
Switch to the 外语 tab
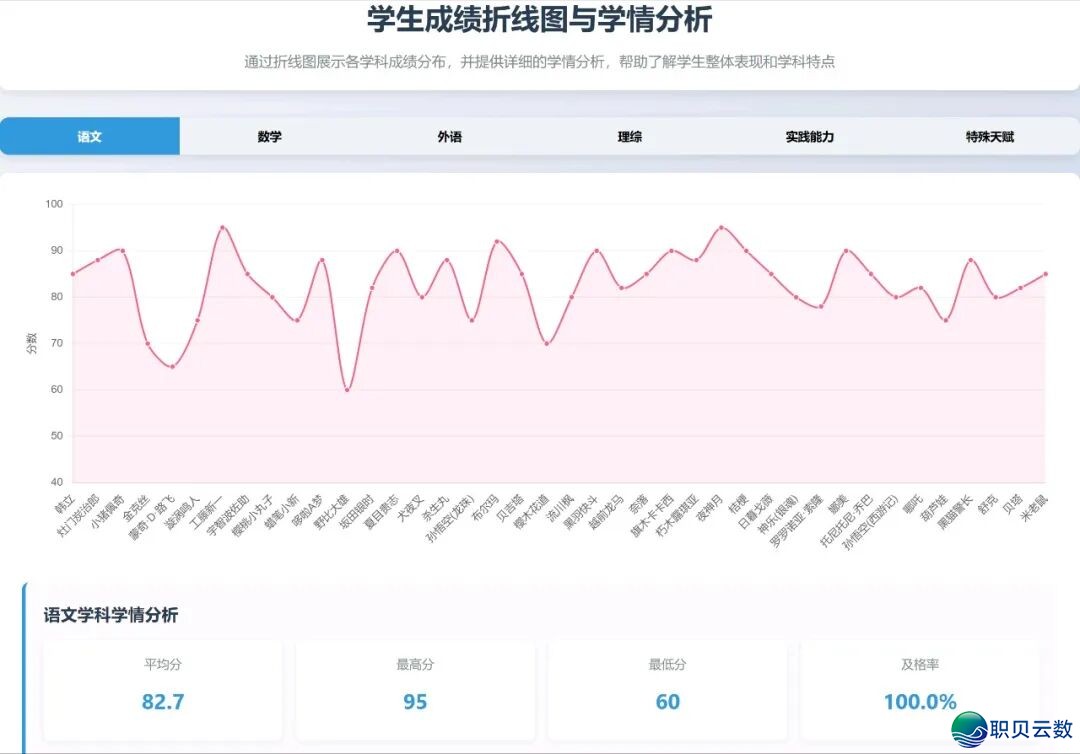450,136
